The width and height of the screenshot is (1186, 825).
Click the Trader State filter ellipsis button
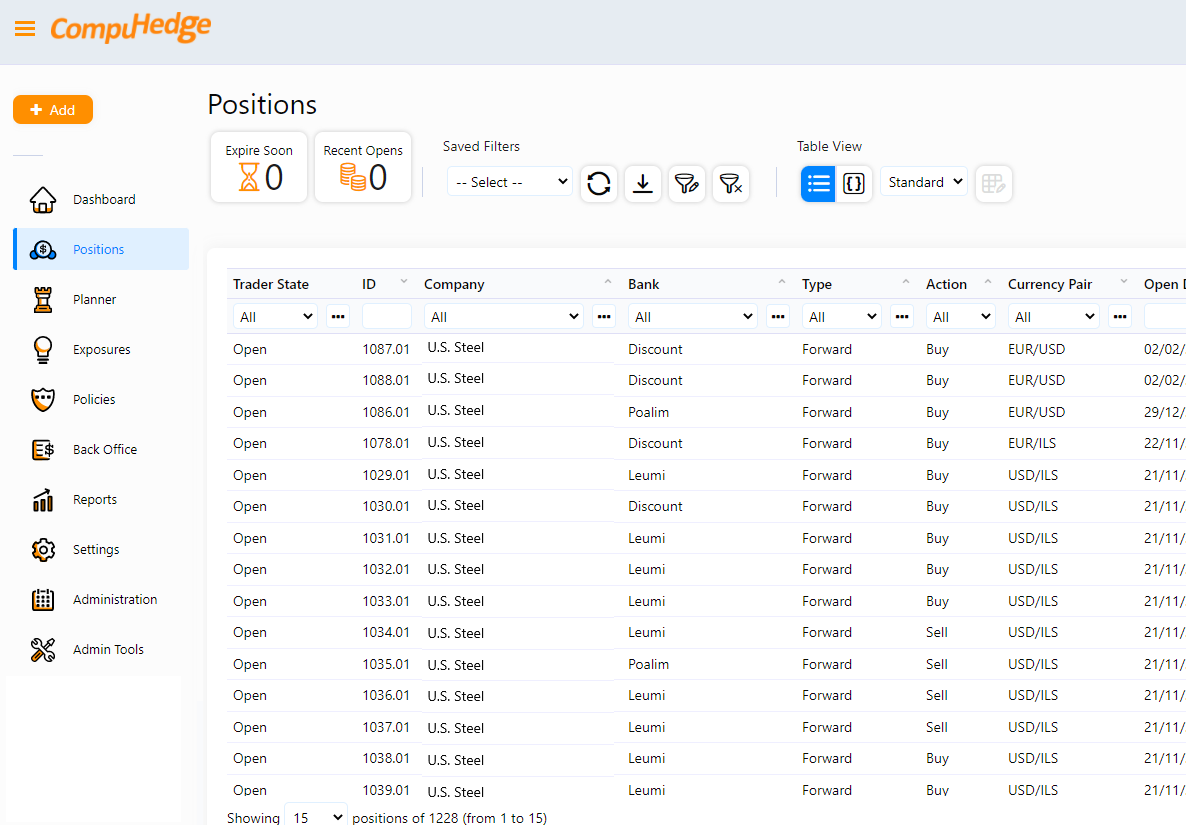pos(338,317)
